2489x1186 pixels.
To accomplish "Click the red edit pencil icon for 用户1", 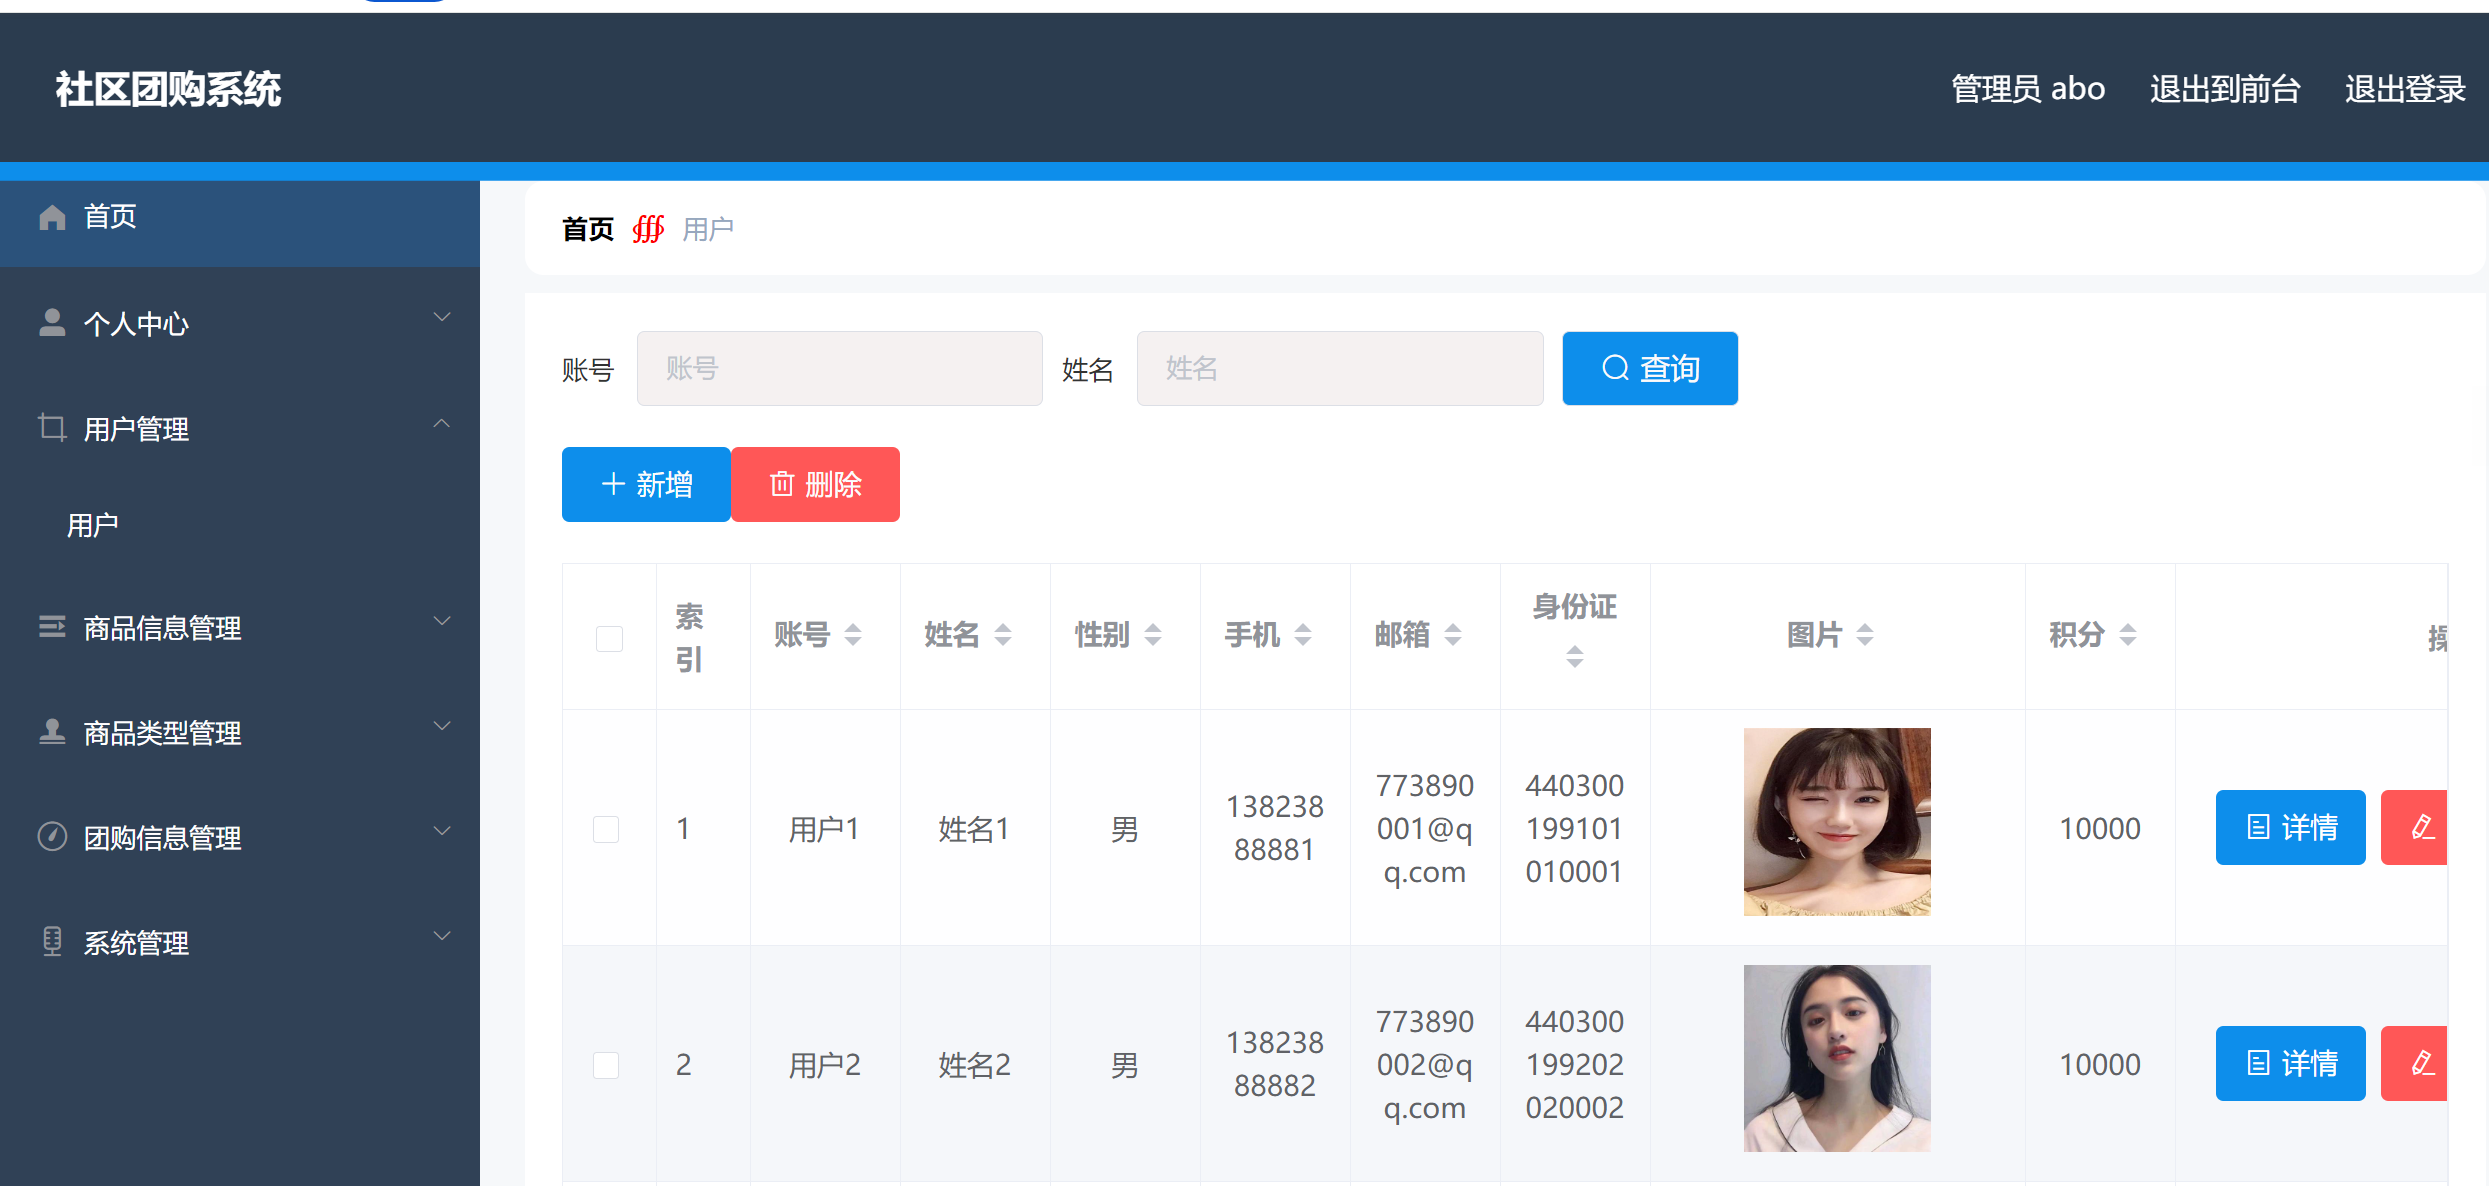I will point(2420,827).
